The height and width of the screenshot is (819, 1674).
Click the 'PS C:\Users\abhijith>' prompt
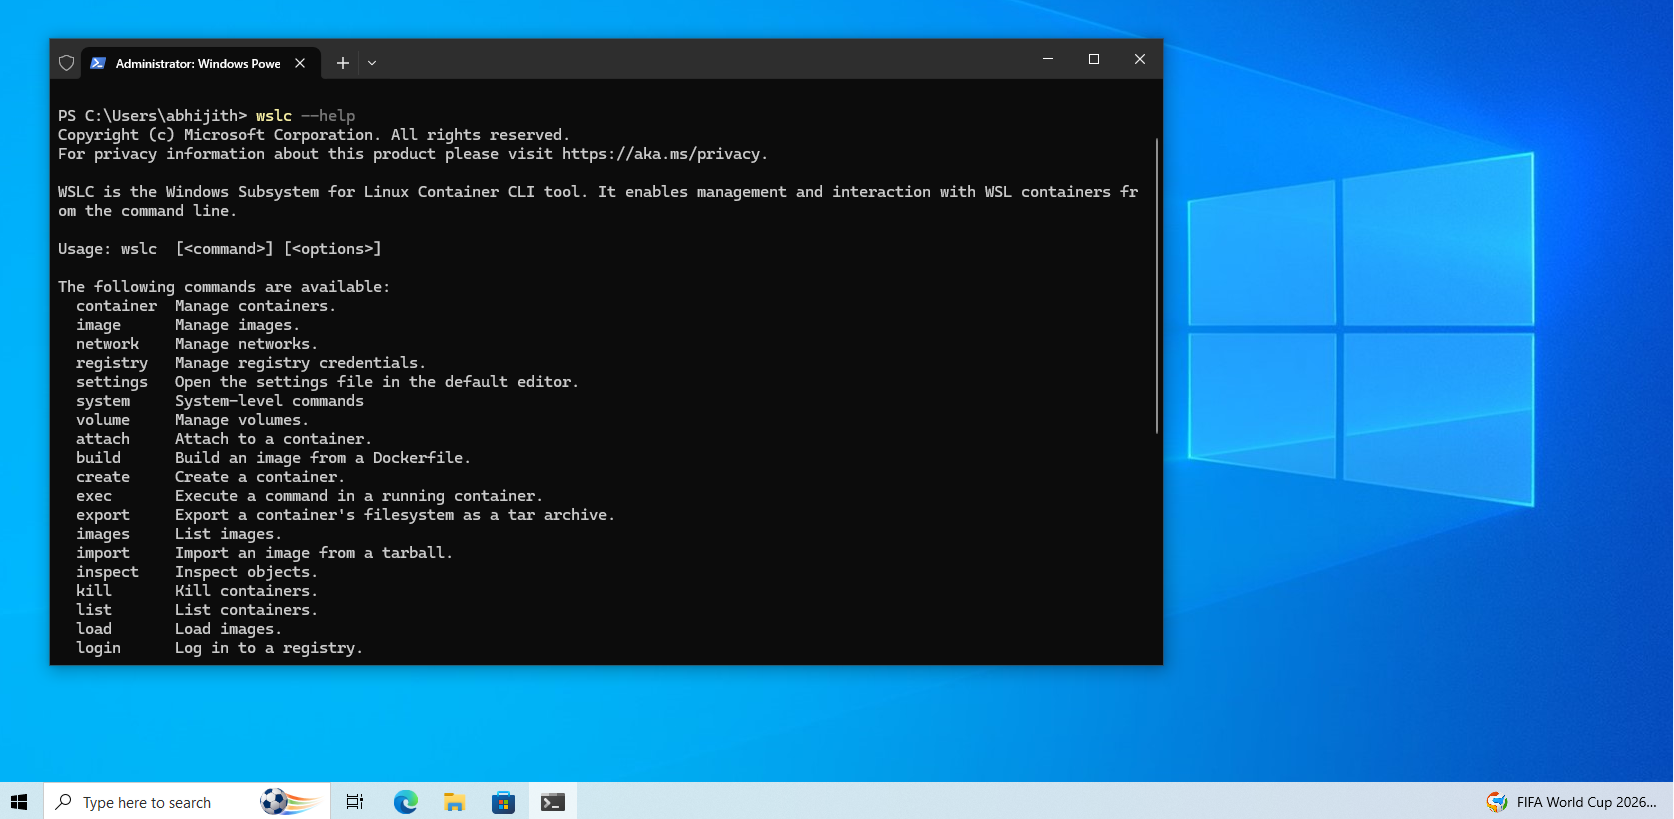click(152, 116)
